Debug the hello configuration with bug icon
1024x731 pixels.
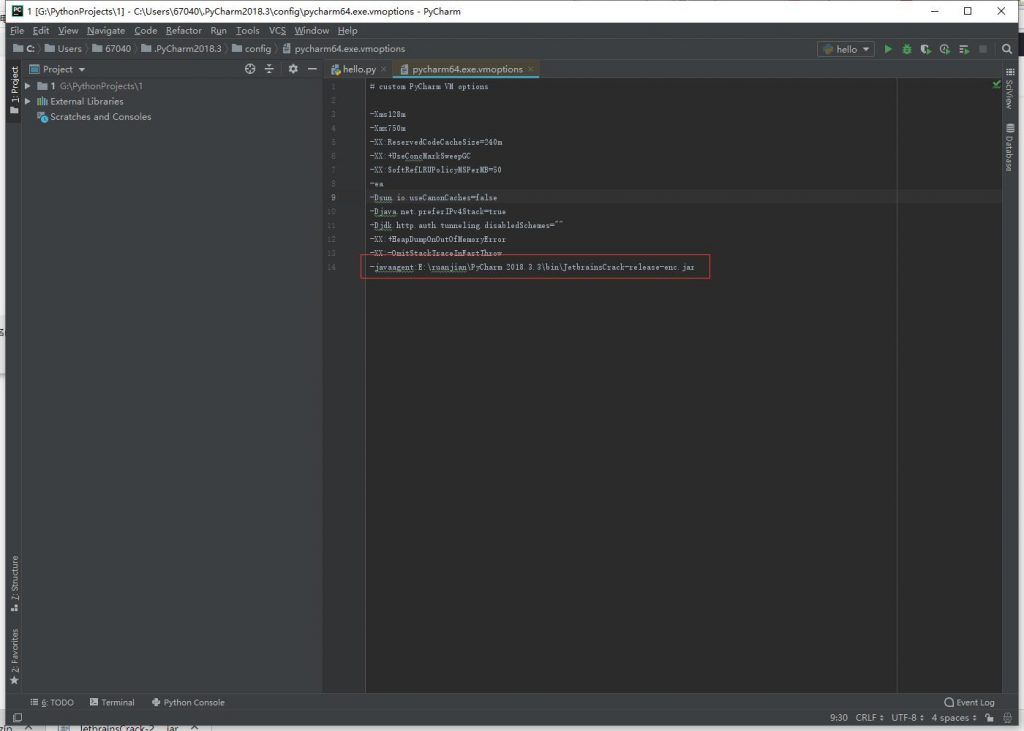coord(906,49)
